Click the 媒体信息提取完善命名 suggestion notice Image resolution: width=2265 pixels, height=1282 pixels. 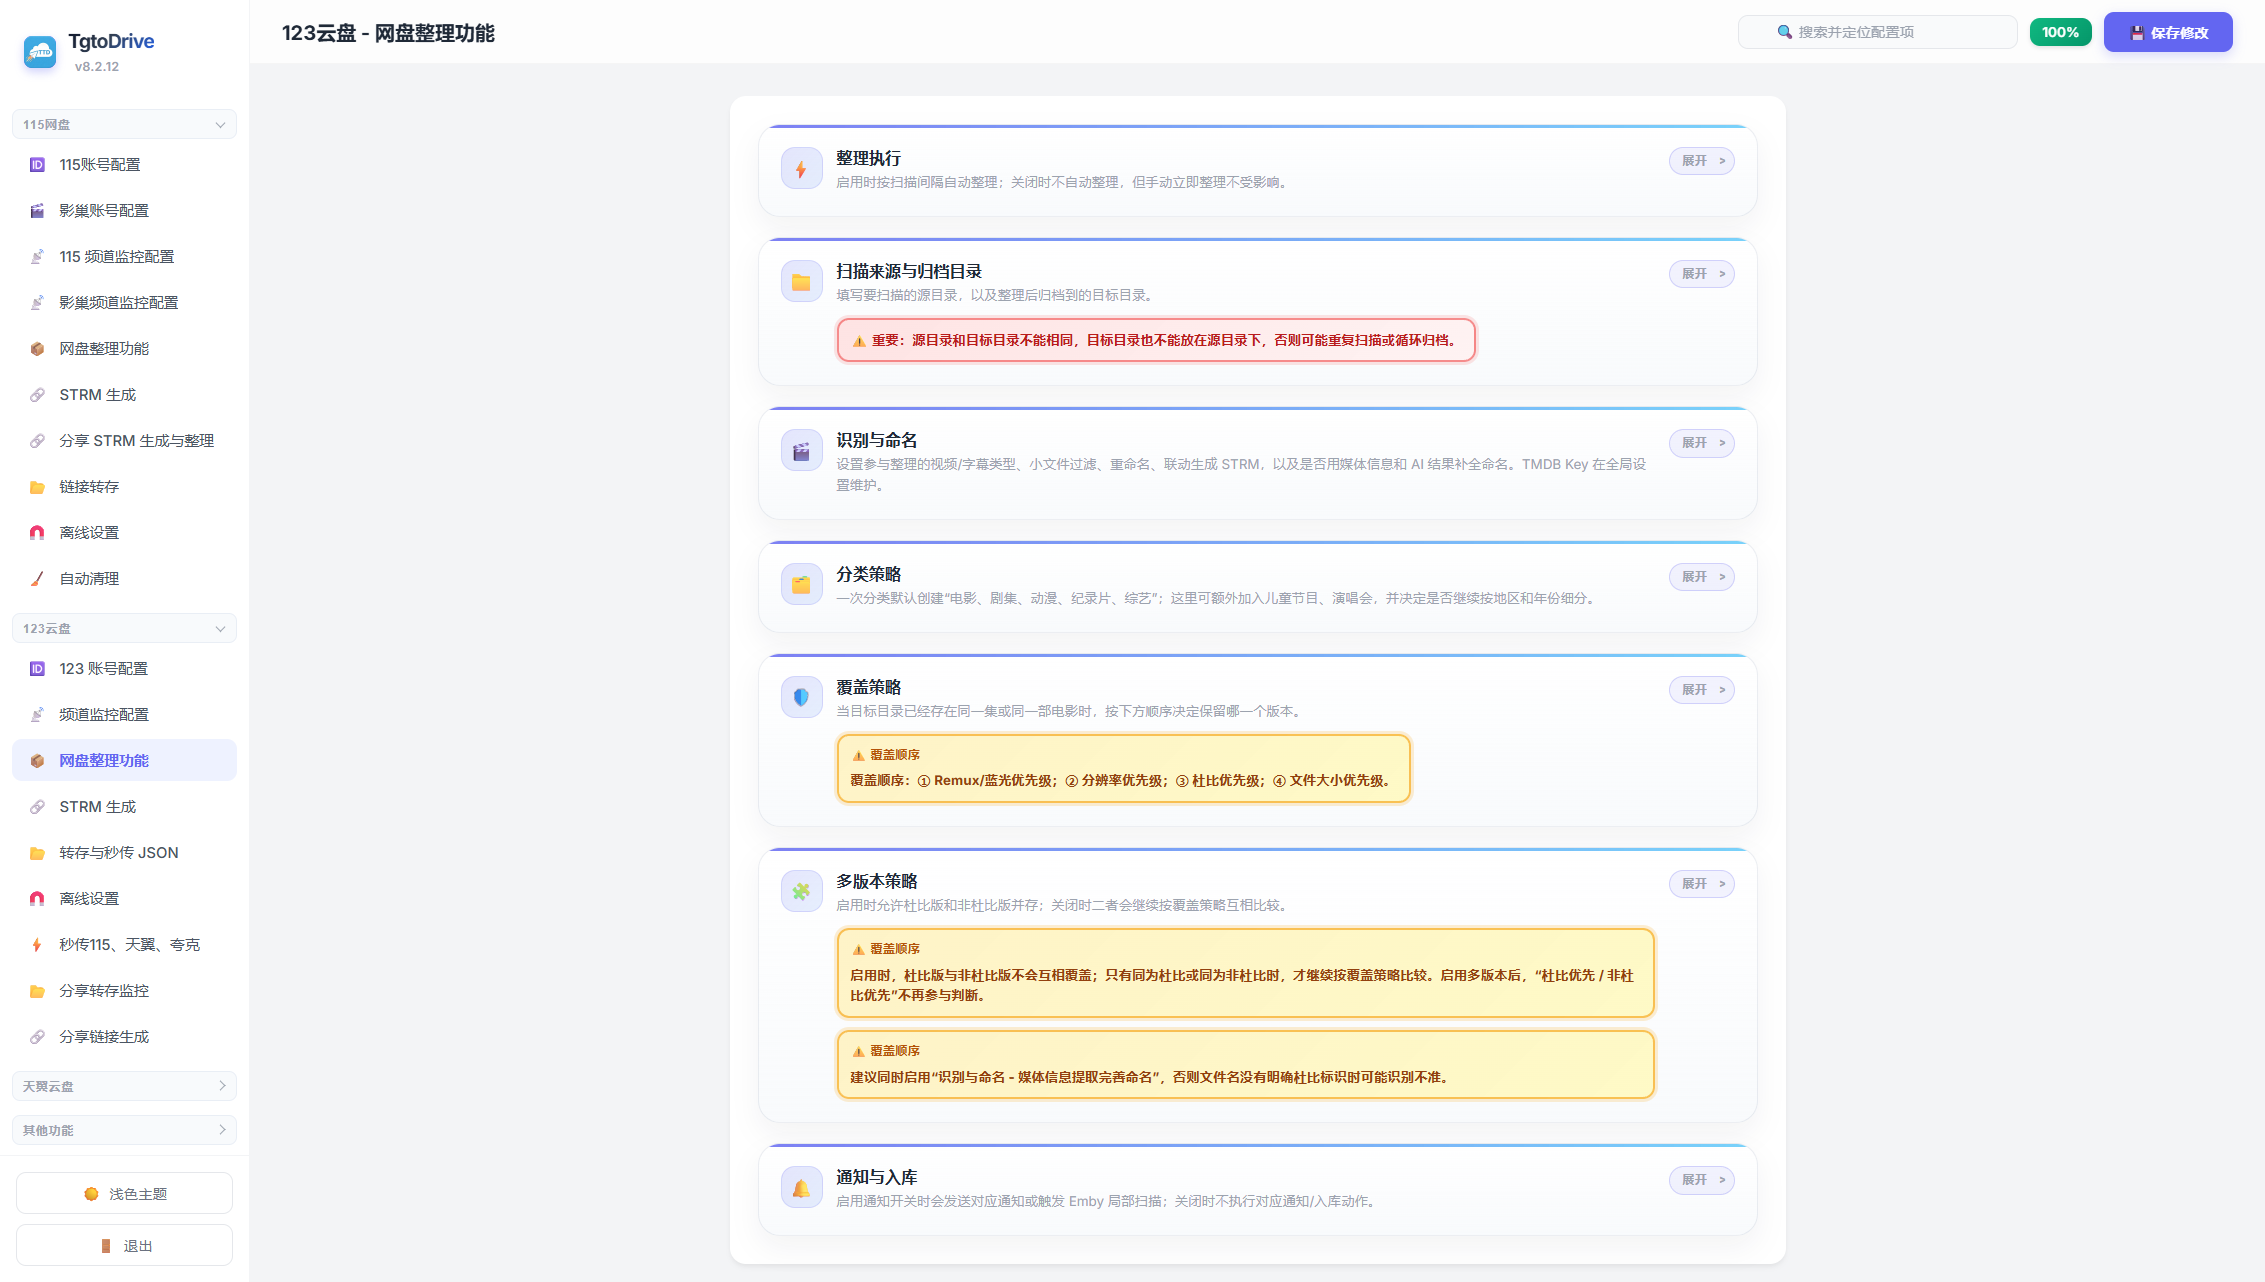pos(1246,1065)
